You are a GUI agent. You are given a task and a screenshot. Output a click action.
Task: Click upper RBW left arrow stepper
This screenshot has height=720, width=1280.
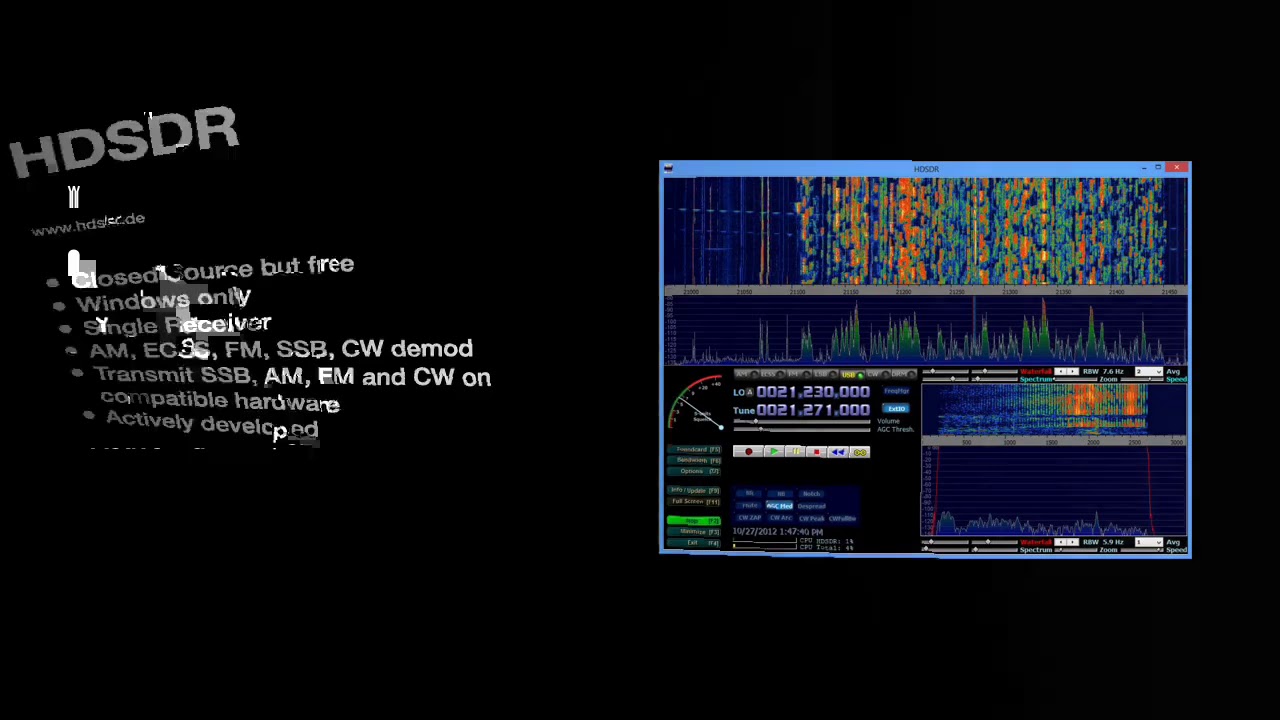coord(1061,372)
